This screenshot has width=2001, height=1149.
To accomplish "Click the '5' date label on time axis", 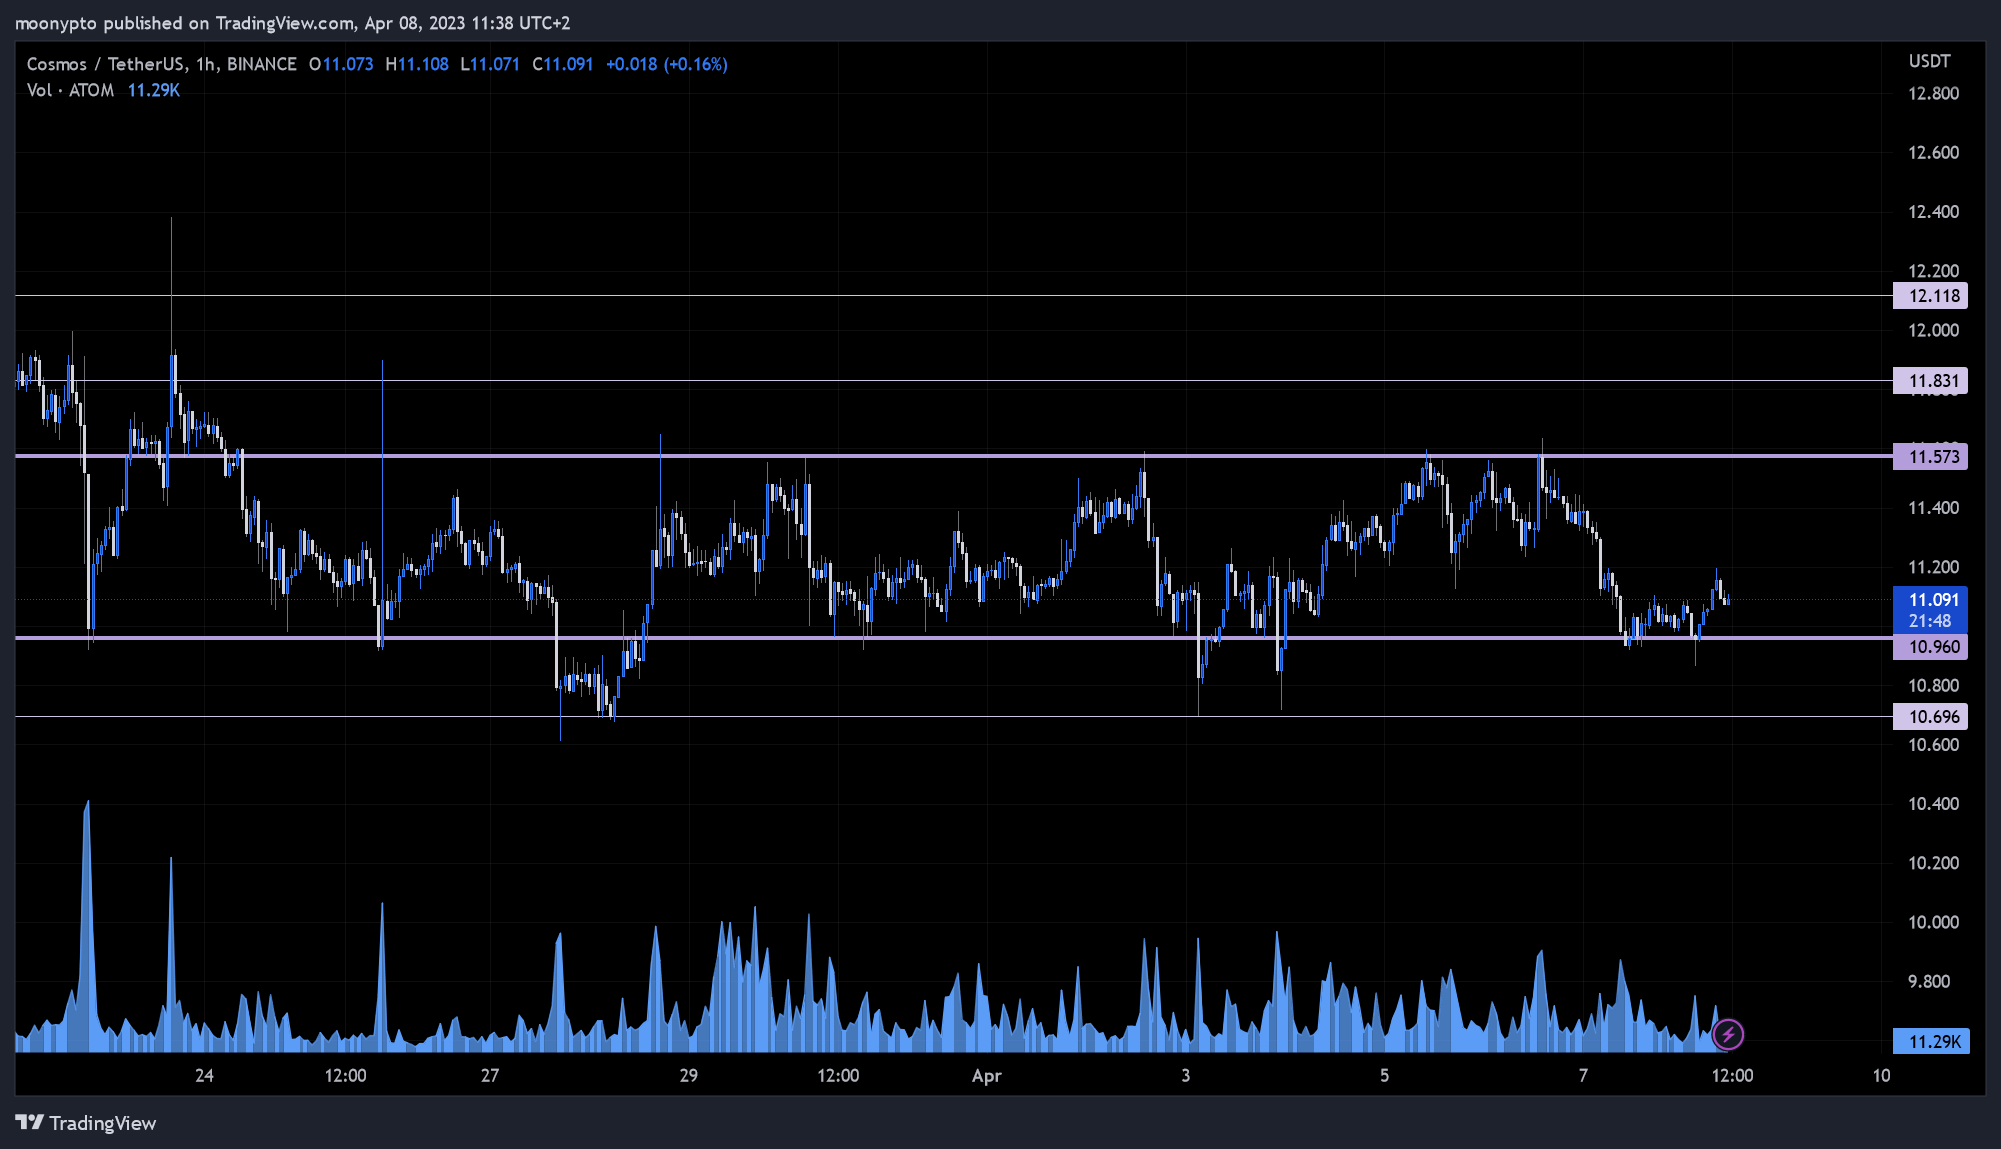I will point(1384,1076).
